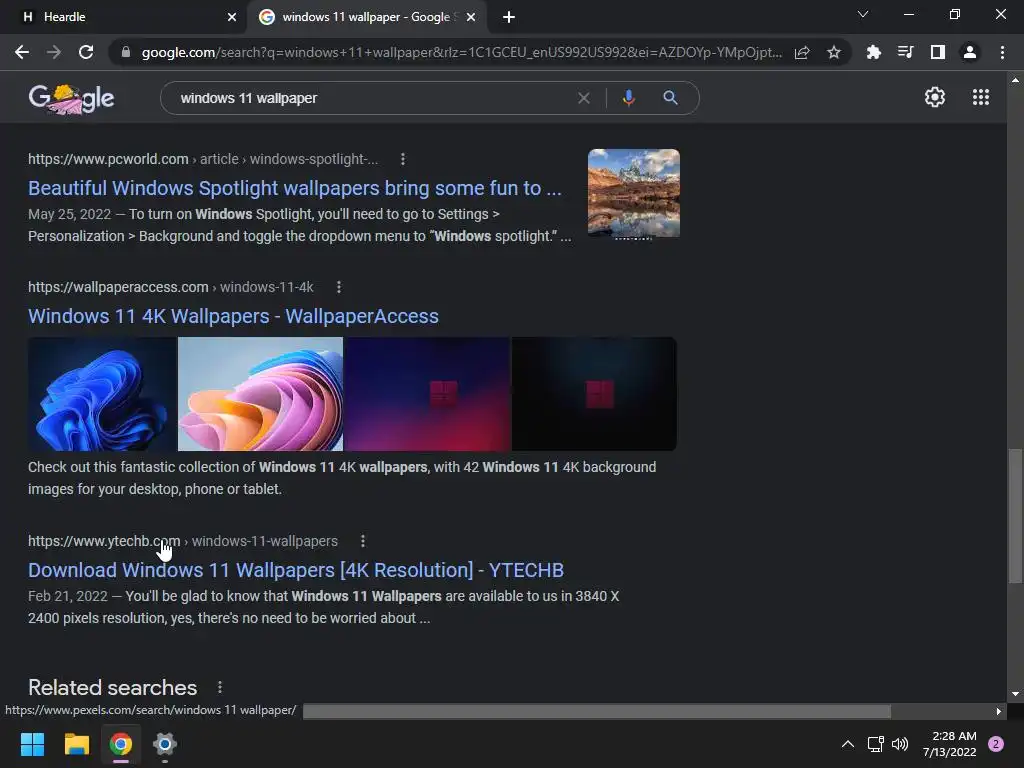
Task: Close the windows 11 wallpaper tab
Action: pyautogui.click(x=471, y=17)
